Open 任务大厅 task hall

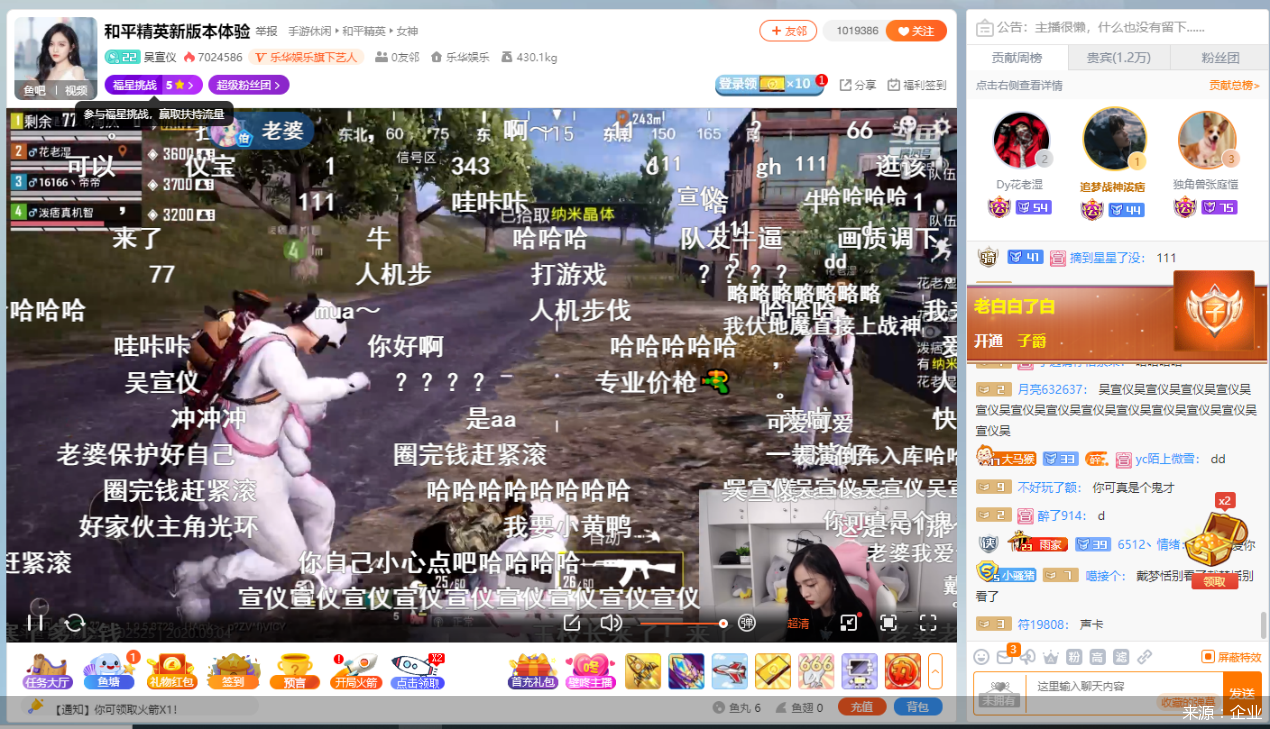pyautogui.click(x=48, y=671)
